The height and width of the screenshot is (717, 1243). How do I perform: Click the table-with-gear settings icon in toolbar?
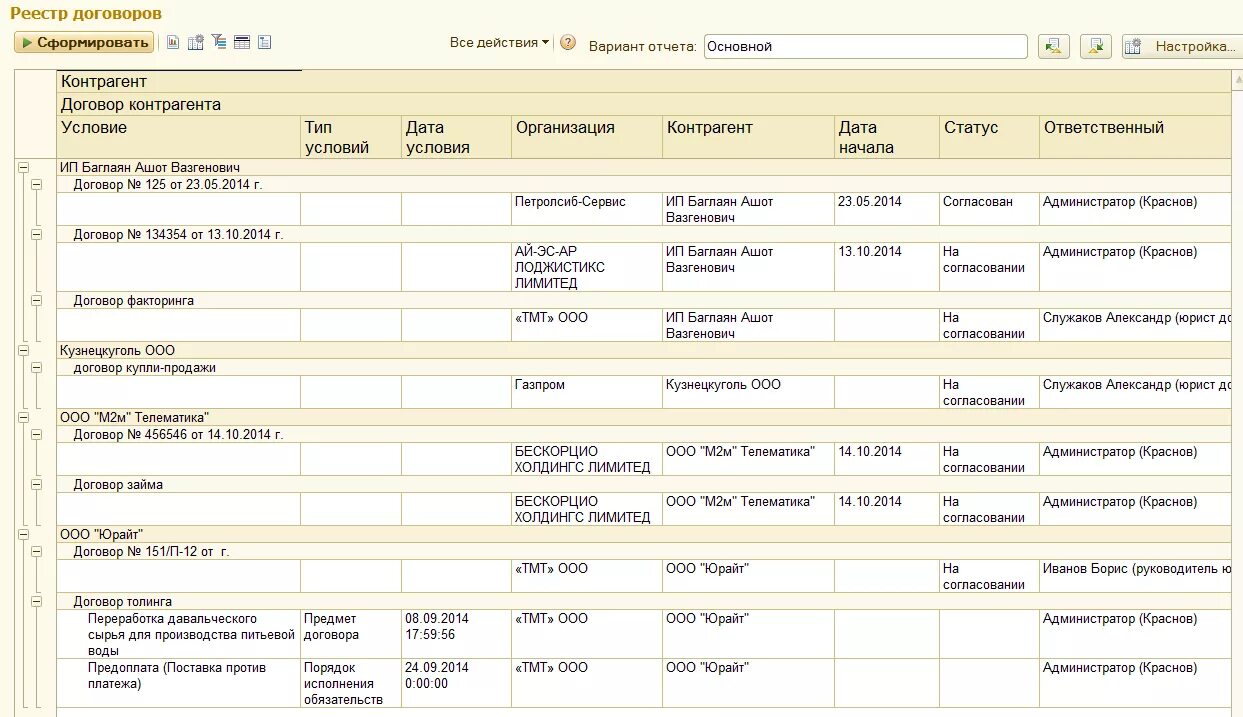[x=196, y=42]
